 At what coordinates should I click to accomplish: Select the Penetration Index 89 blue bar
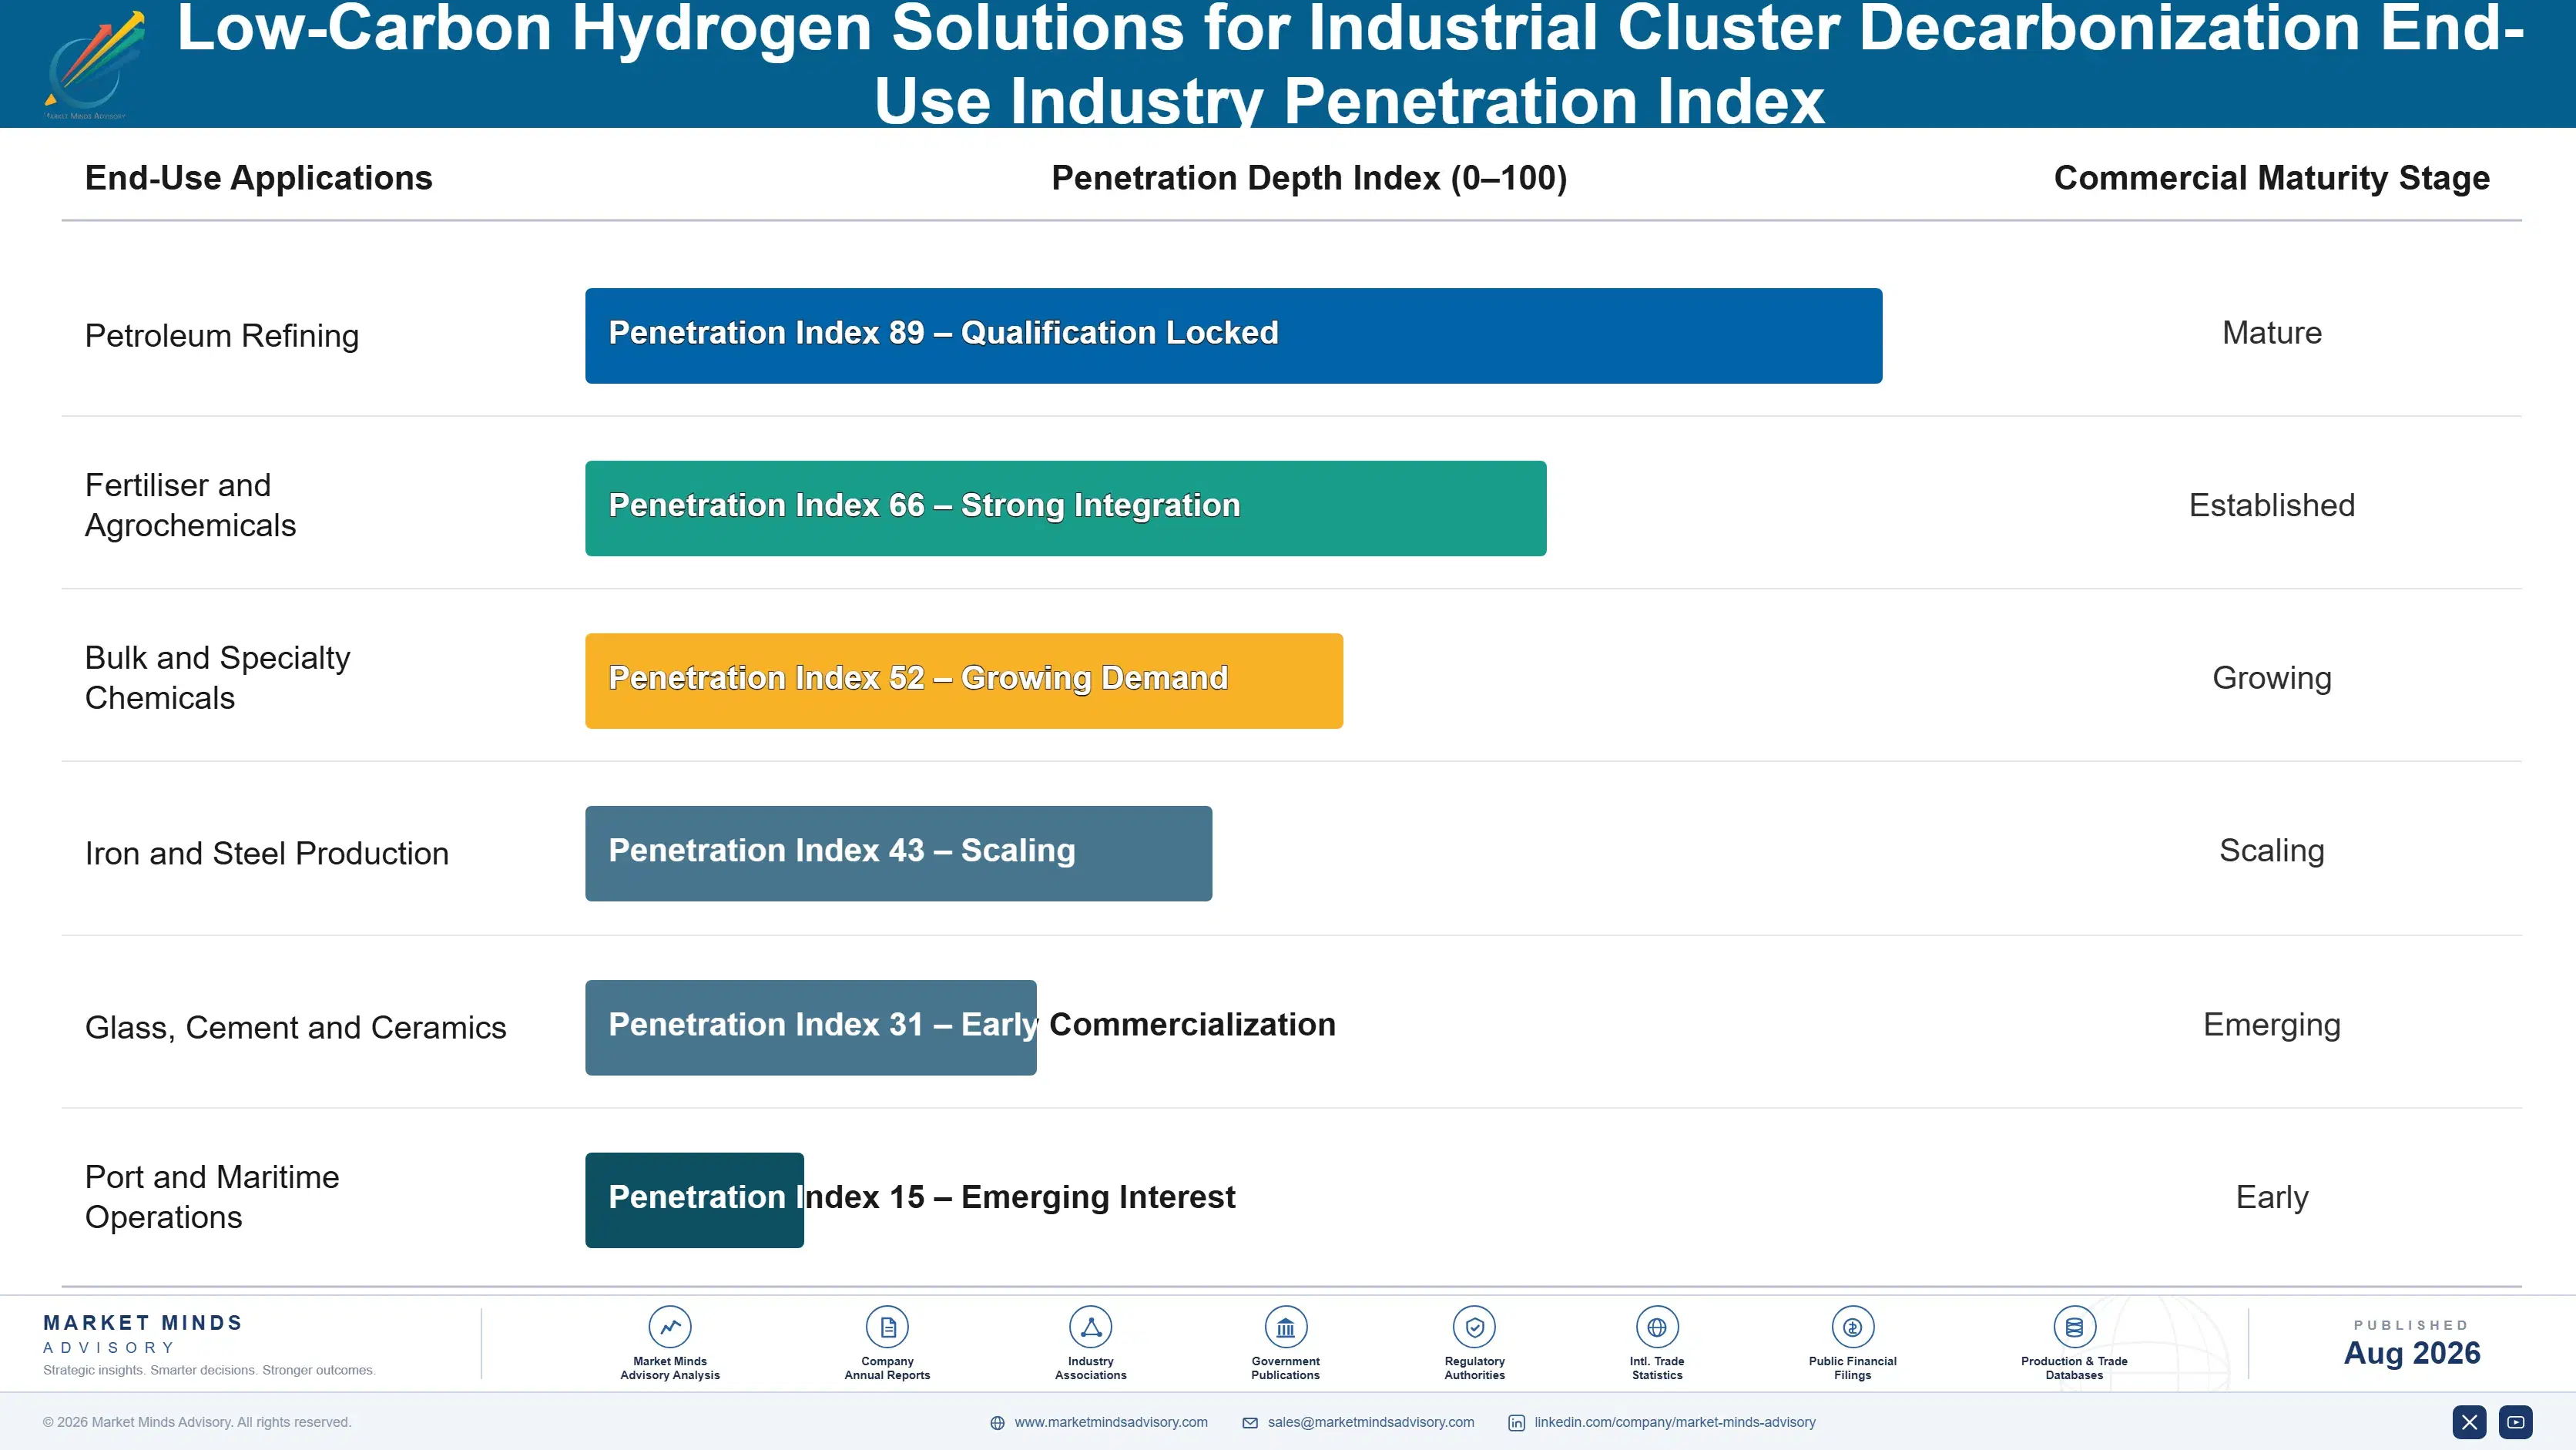pyautogui.click(x=1233, y=336)
